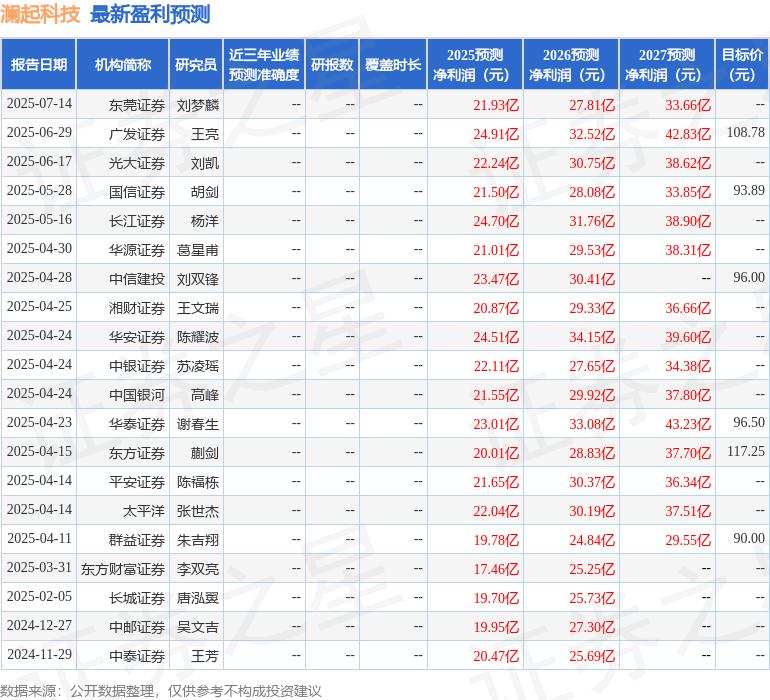
Task: Click the 数据来源 footnote text
Action: (161, 691)
